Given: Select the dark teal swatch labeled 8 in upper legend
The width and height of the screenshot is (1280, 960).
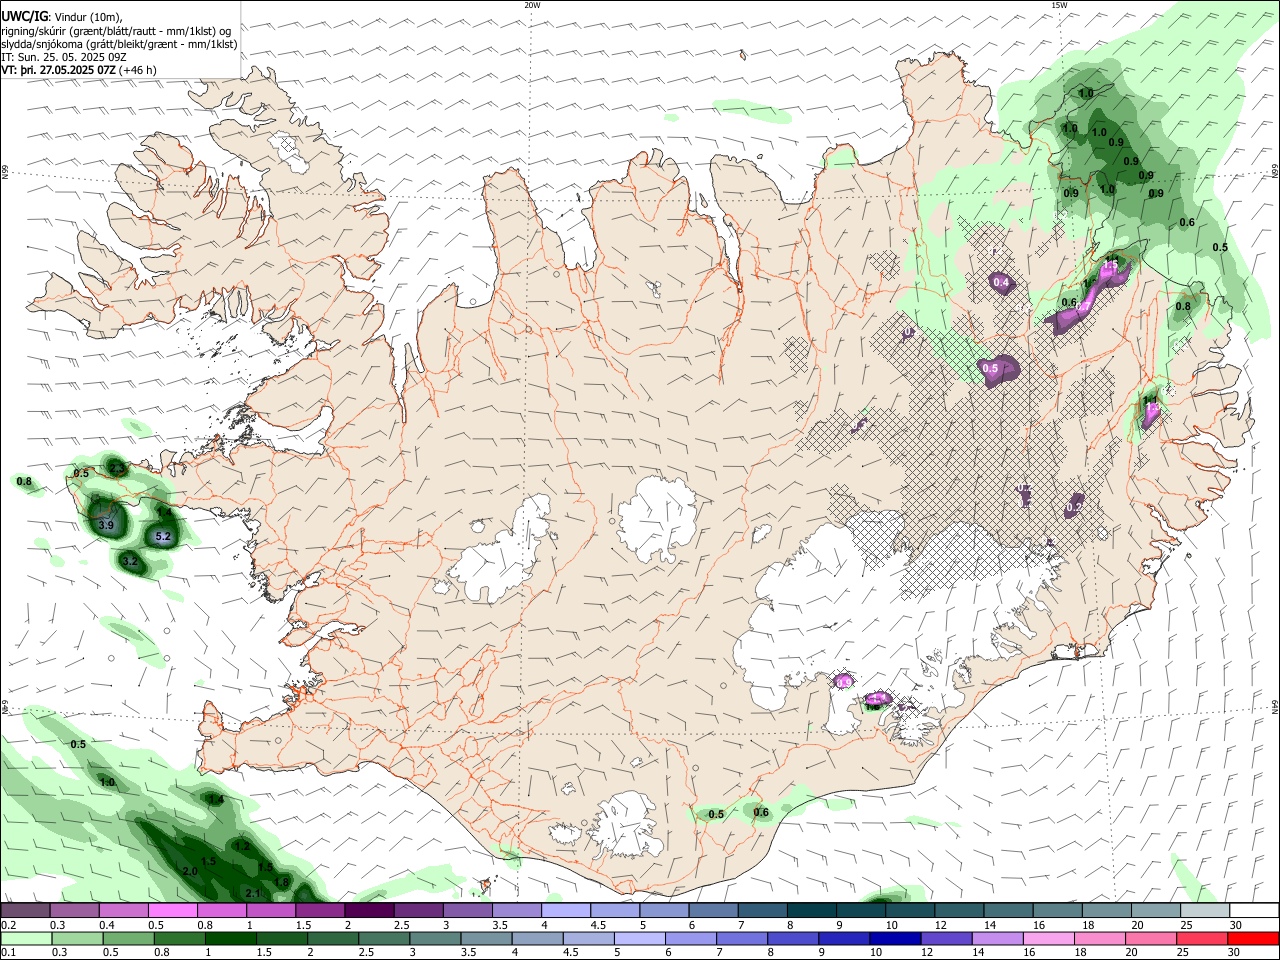Looking at the screenshot, I should (811, 911).
